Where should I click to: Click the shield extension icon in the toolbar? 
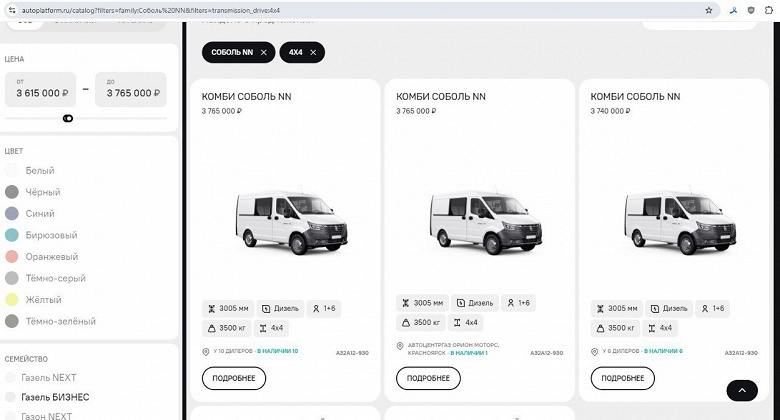click(751, 10)
